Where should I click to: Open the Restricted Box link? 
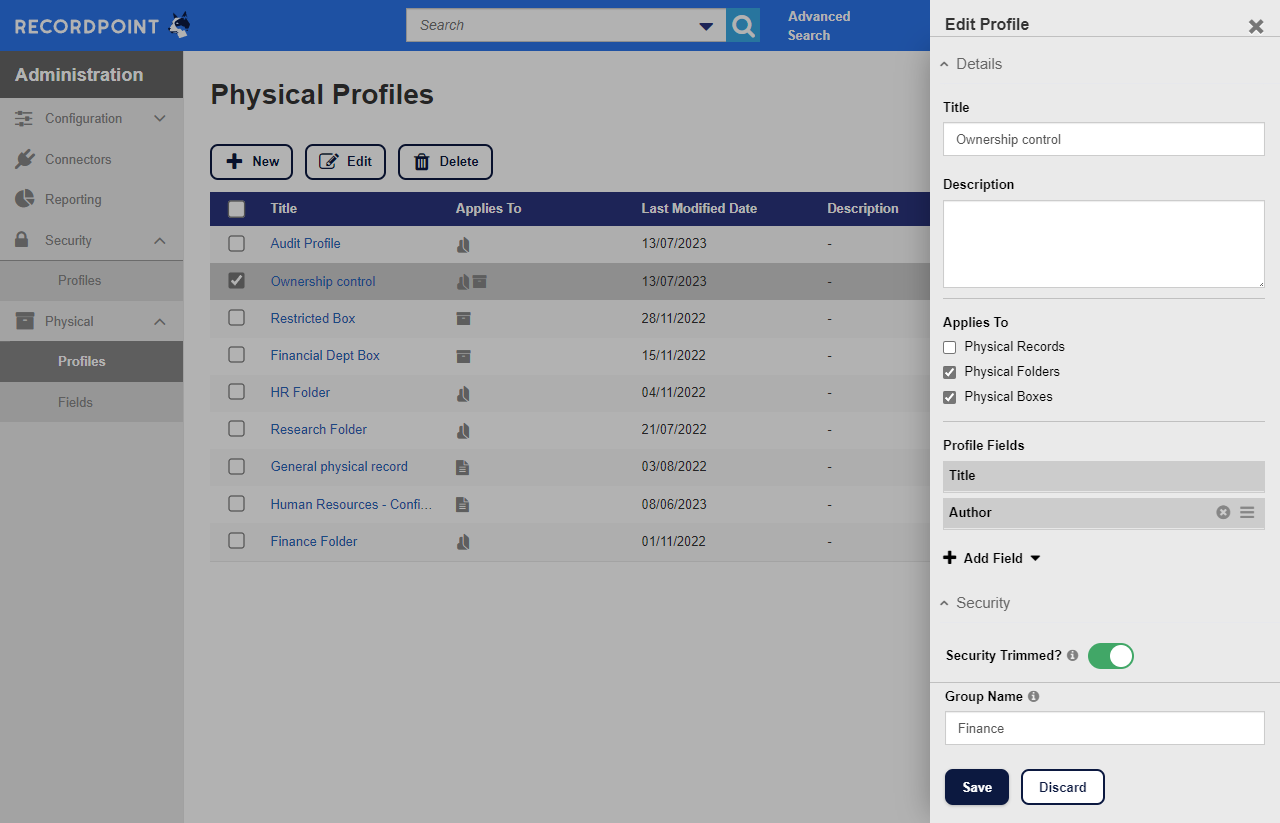[313, 318]
